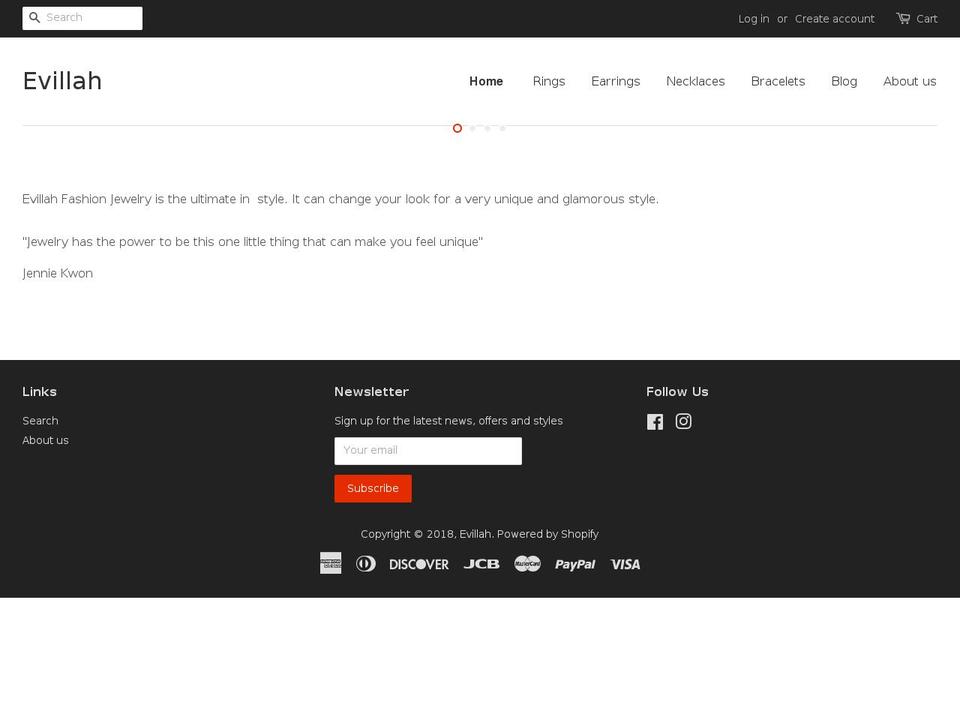This screenshot has height=720, width=960.
Task: Click the Links footer heading
Action: click(x=39, y=392)
